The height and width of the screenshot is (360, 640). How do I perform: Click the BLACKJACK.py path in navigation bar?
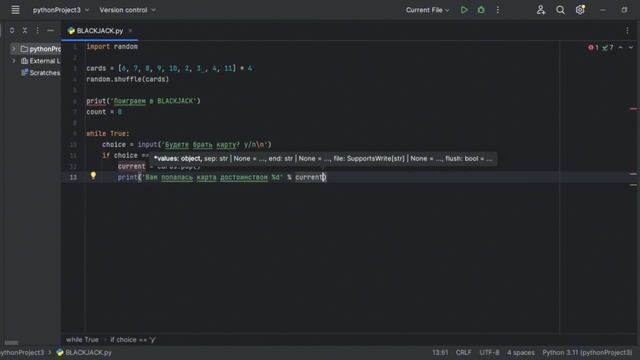pyautogui.click(x=84, y=353)
